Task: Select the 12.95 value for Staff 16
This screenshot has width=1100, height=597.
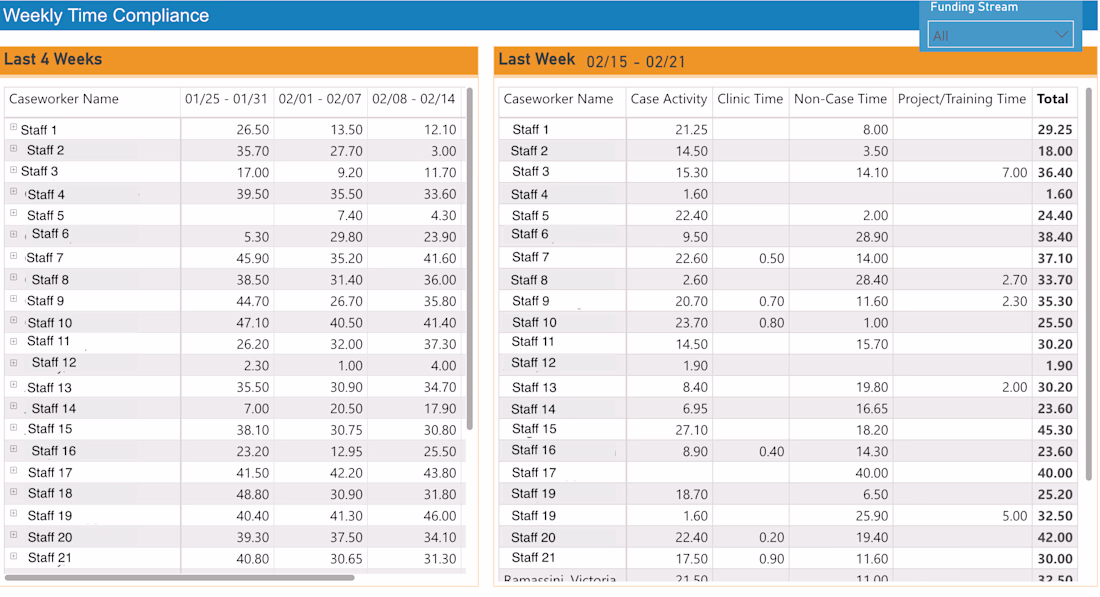Action: tap(347, 452)
